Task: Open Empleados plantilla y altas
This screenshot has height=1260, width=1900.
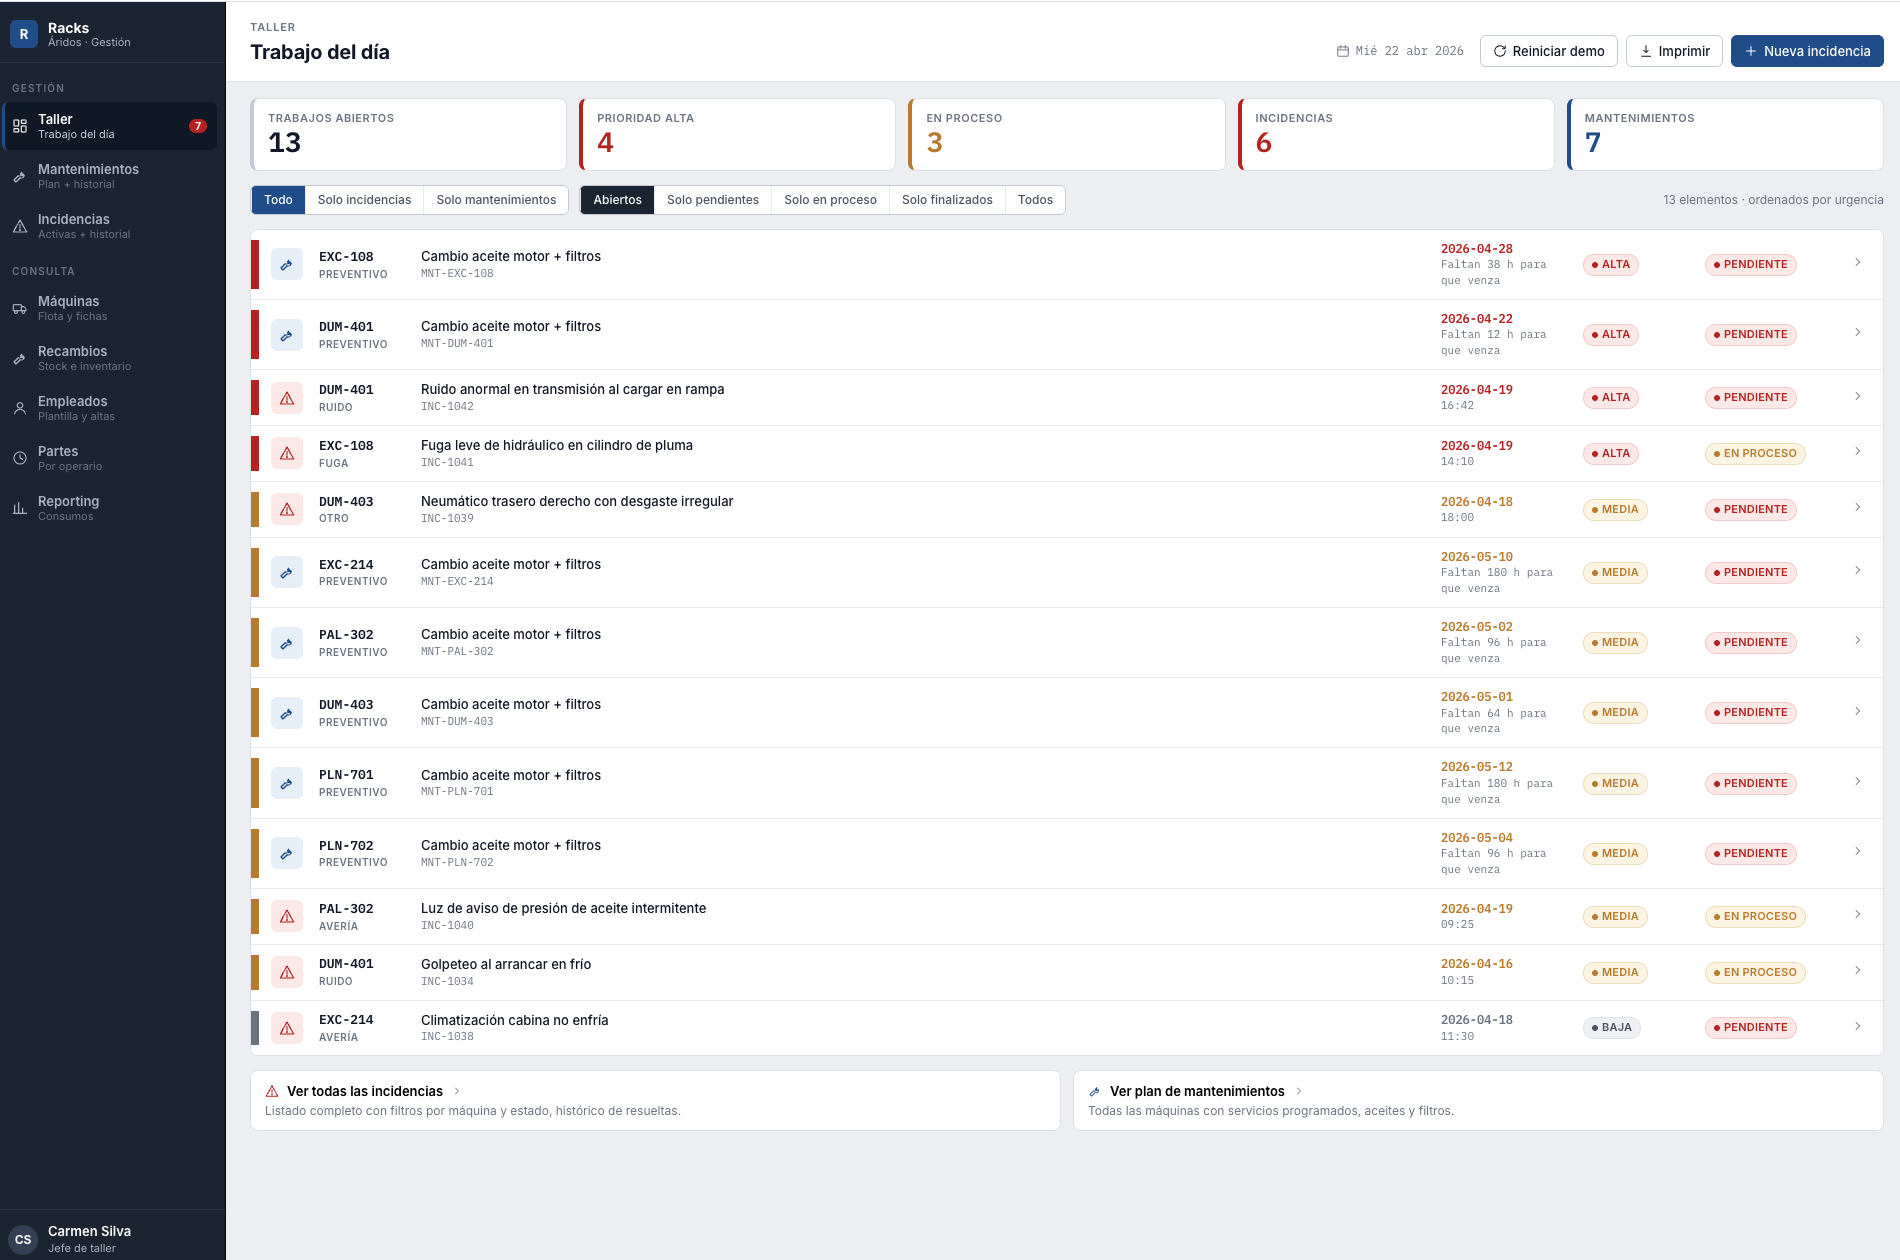Action: 110,408
